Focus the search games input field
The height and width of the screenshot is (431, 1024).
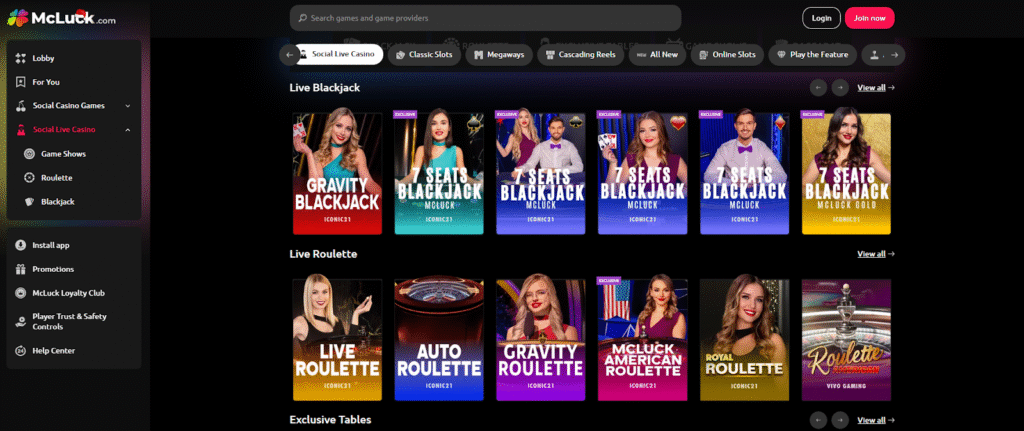(x=485, y=18)
